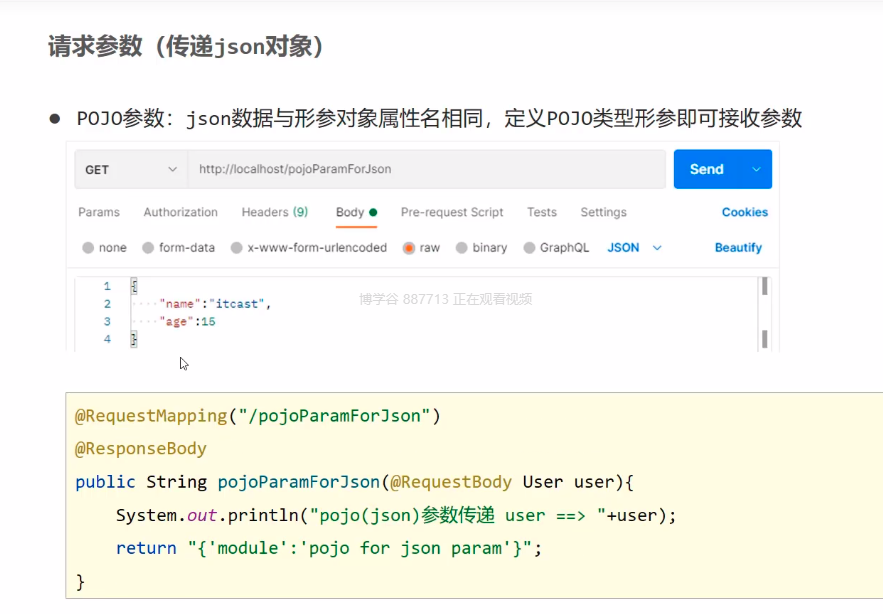Expand the Send button arrow options
The height and width of the screenshot is (614, 883).
757,170
